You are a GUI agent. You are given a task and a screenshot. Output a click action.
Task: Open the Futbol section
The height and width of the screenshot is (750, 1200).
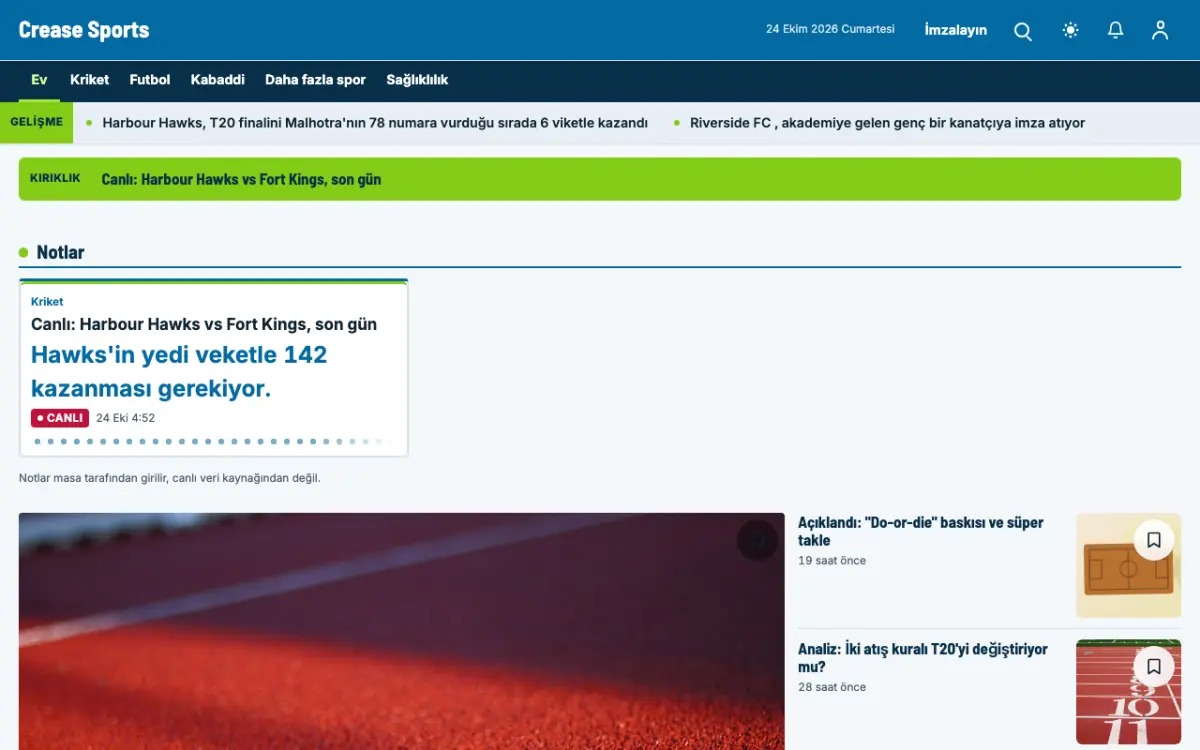(150, 80)
